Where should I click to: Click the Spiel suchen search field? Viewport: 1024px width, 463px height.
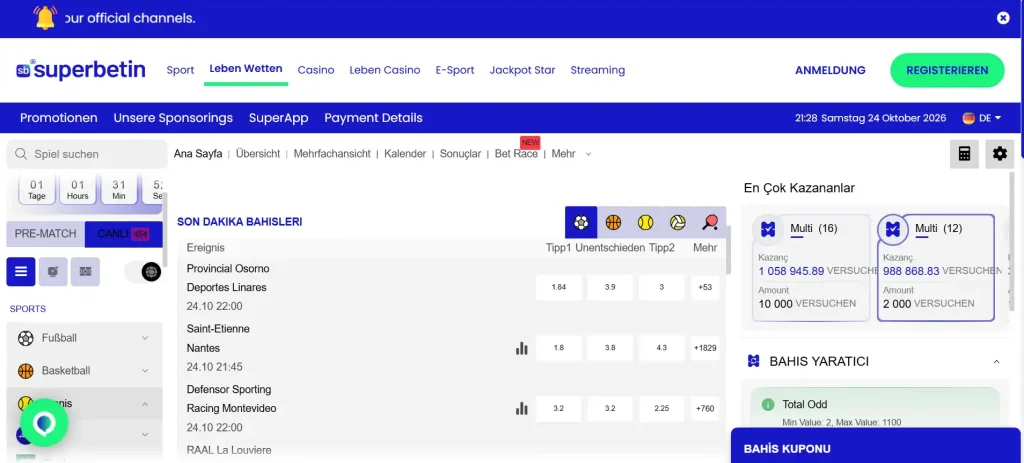(86, 154)
